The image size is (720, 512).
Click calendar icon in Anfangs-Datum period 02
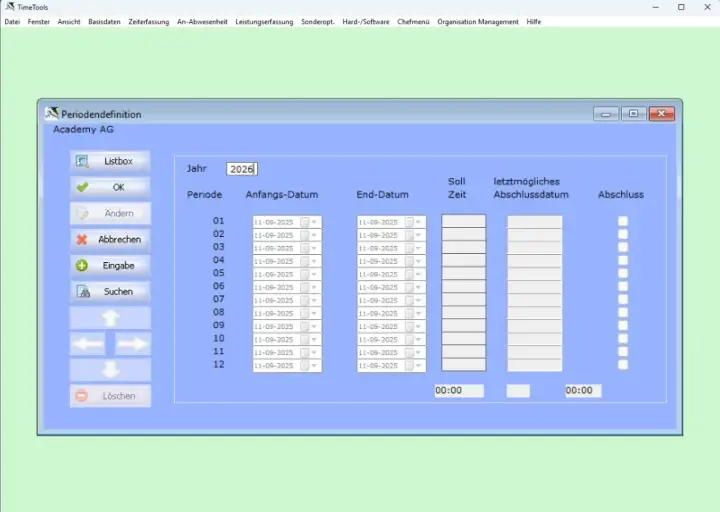coord(304,235)
